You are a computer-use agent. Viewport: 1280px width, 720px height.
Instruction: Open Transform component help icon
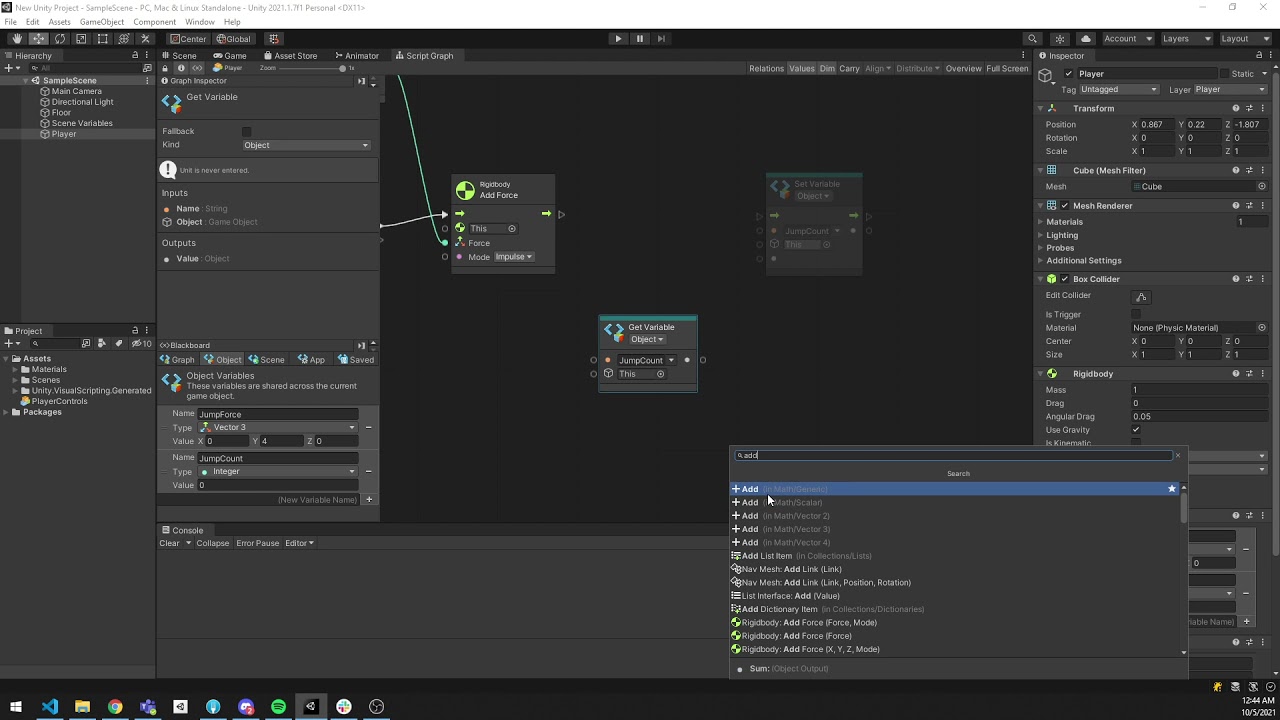[x=1235, y=108]
